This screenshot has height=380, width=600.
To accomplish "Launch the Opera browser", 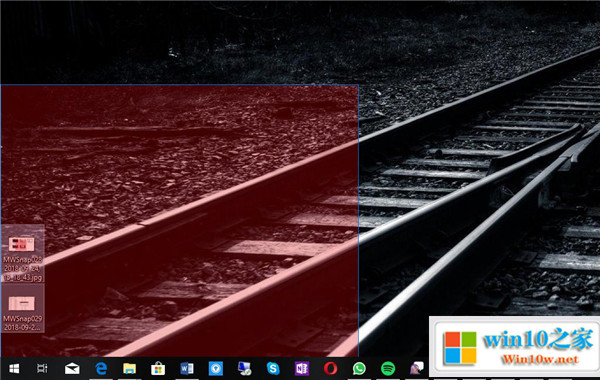I will pos(331,369).
